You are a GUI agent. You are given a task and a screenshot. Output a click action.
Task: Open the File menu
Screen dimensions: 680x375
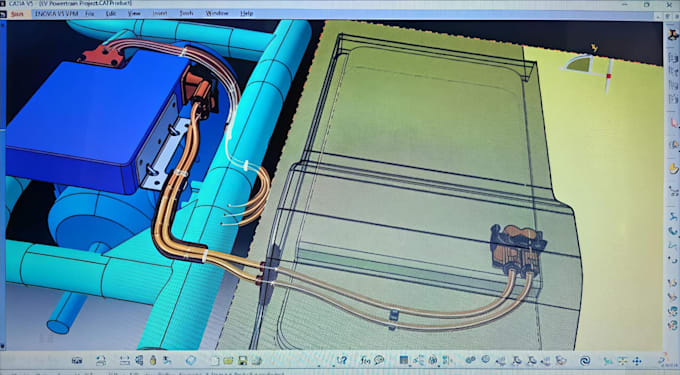pos(90,14)
